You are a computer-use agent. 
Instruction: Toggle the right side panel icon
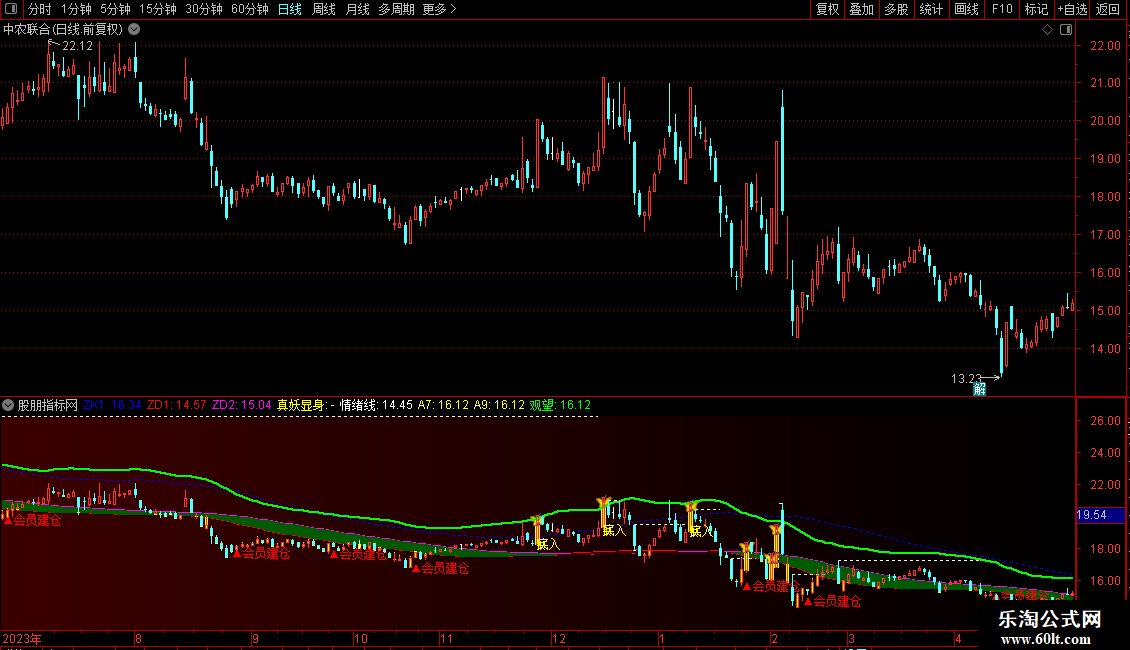coord(1066,30)
